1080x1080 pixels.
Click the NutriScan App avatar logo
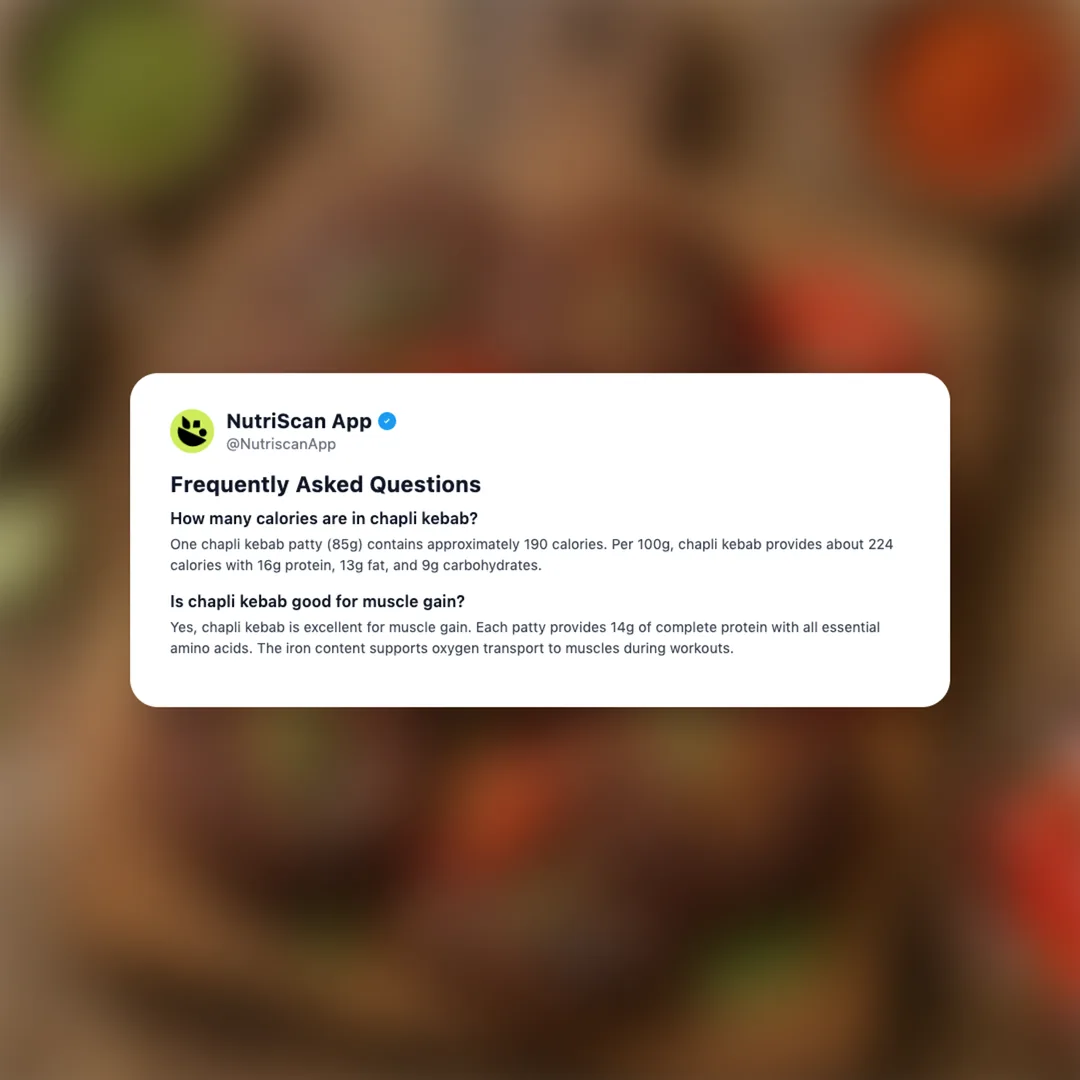192,431
